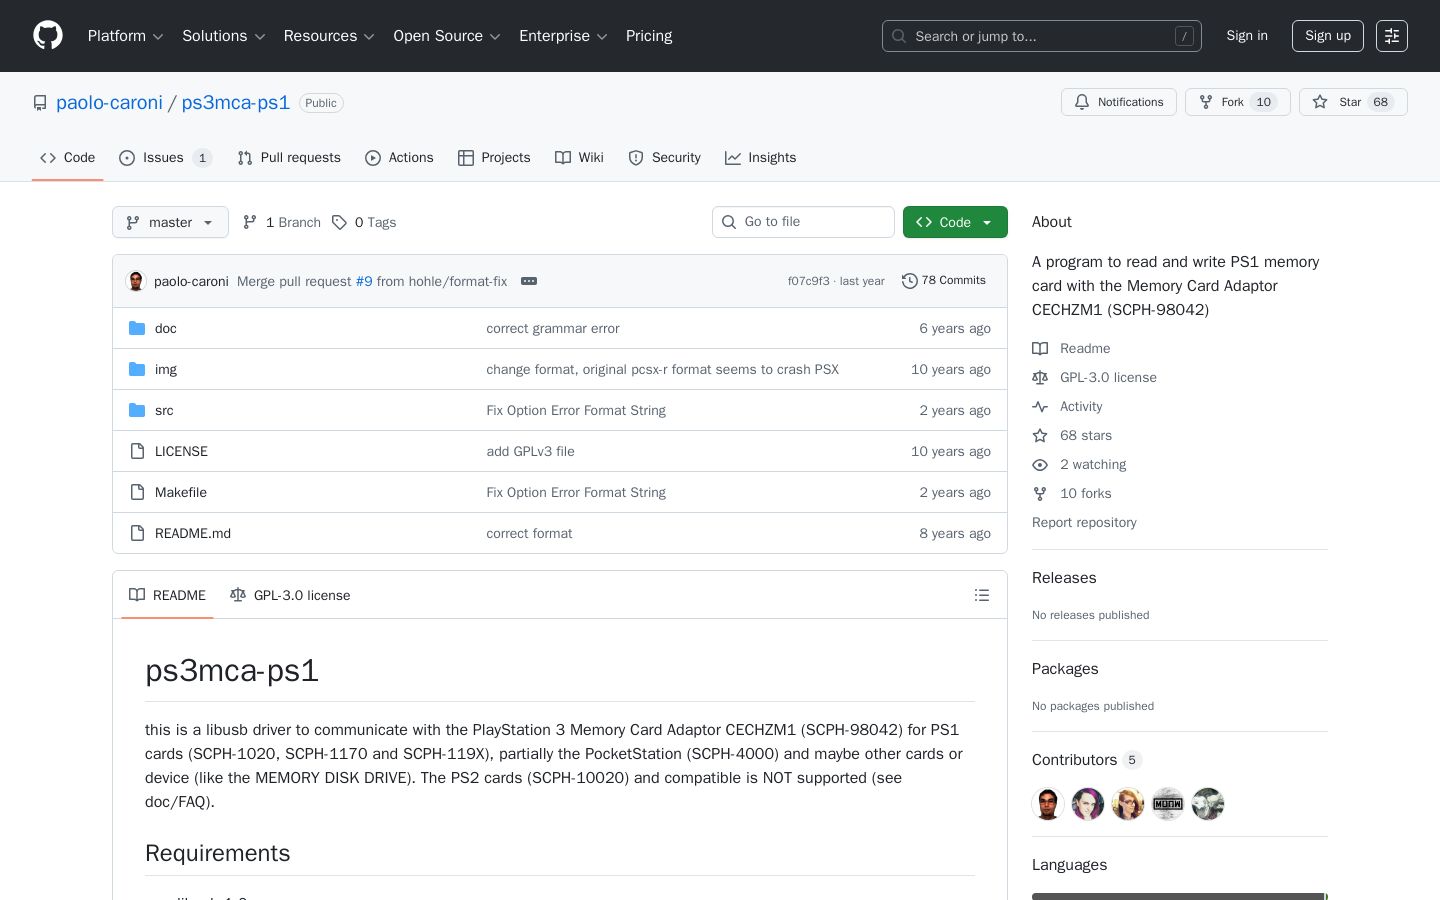
Task: Open the second contributor avatar
Action: pos(1088,804)
